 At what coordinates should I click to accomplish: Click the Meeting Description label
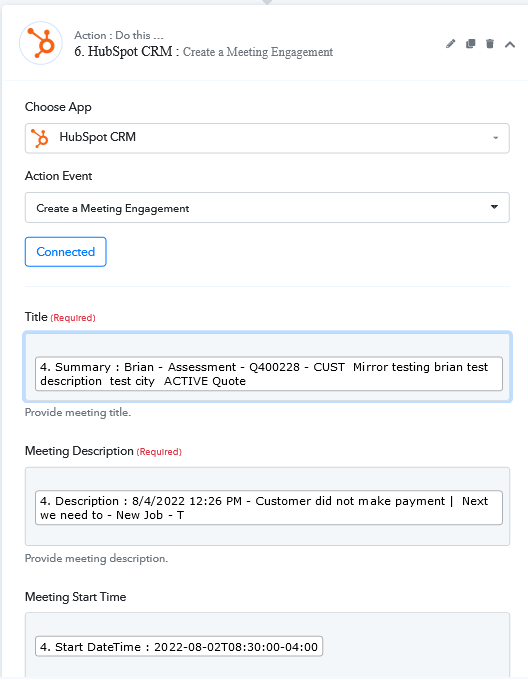(x=79, y=451)
